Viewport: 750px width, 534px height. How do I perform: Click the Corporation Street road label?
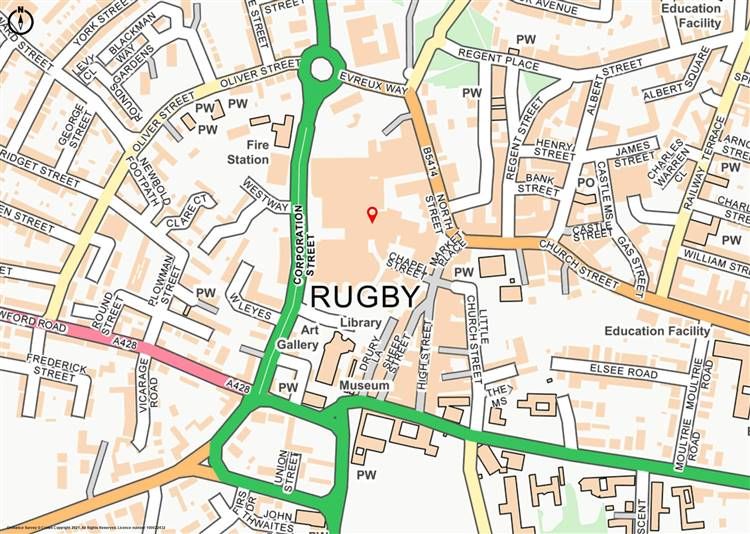pyautogui.click(x=304, y=245)
